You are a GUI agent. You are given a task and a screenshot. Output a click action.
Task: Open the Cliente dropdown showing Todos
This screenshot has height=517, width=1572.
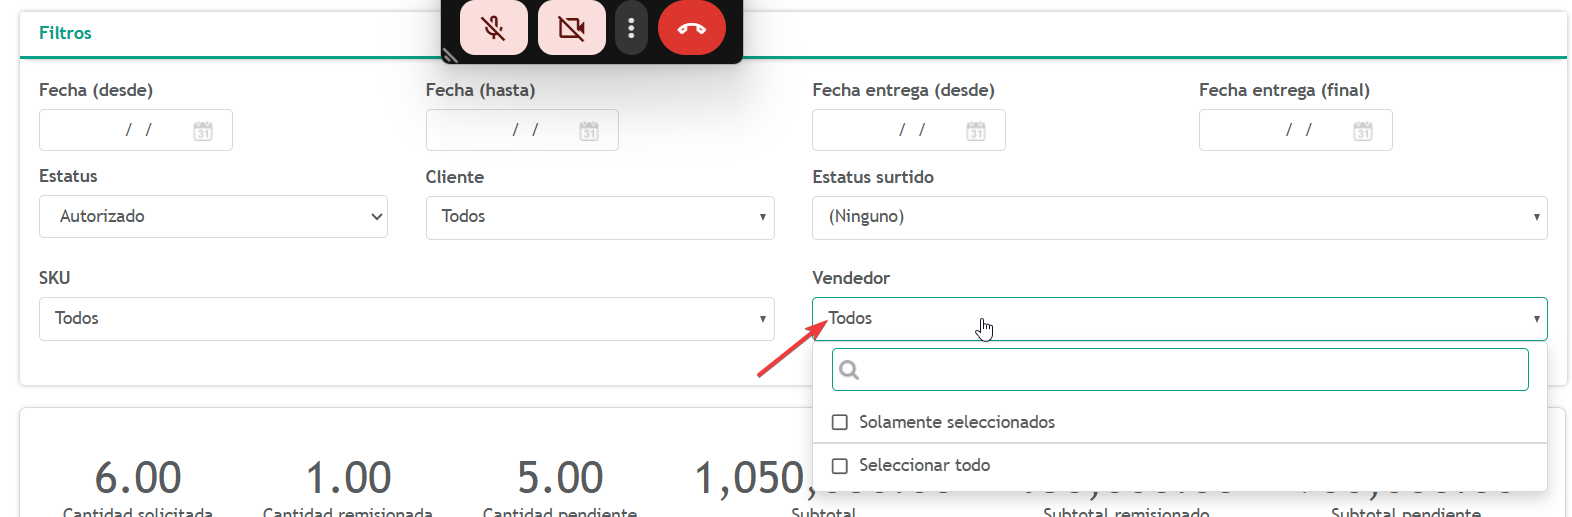pyautogui.click(x=600, y=217)
